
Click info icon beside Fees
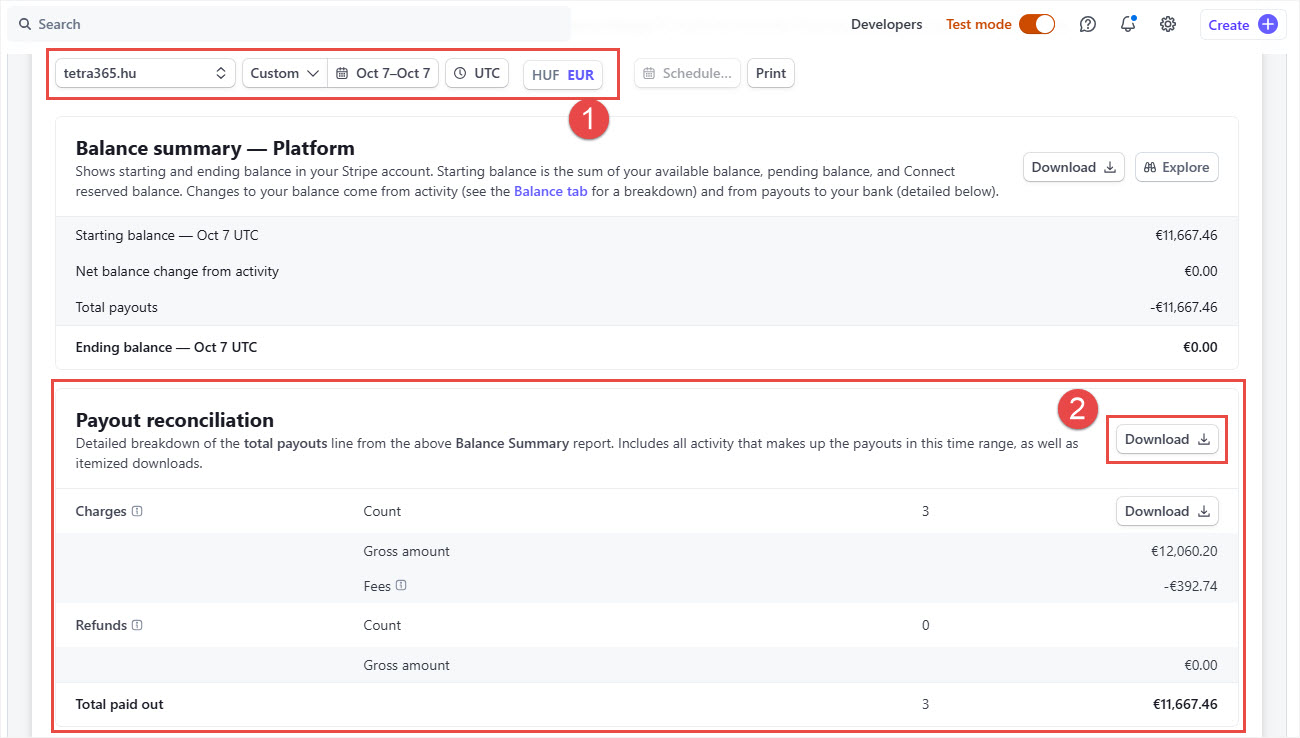pos(400,586)
